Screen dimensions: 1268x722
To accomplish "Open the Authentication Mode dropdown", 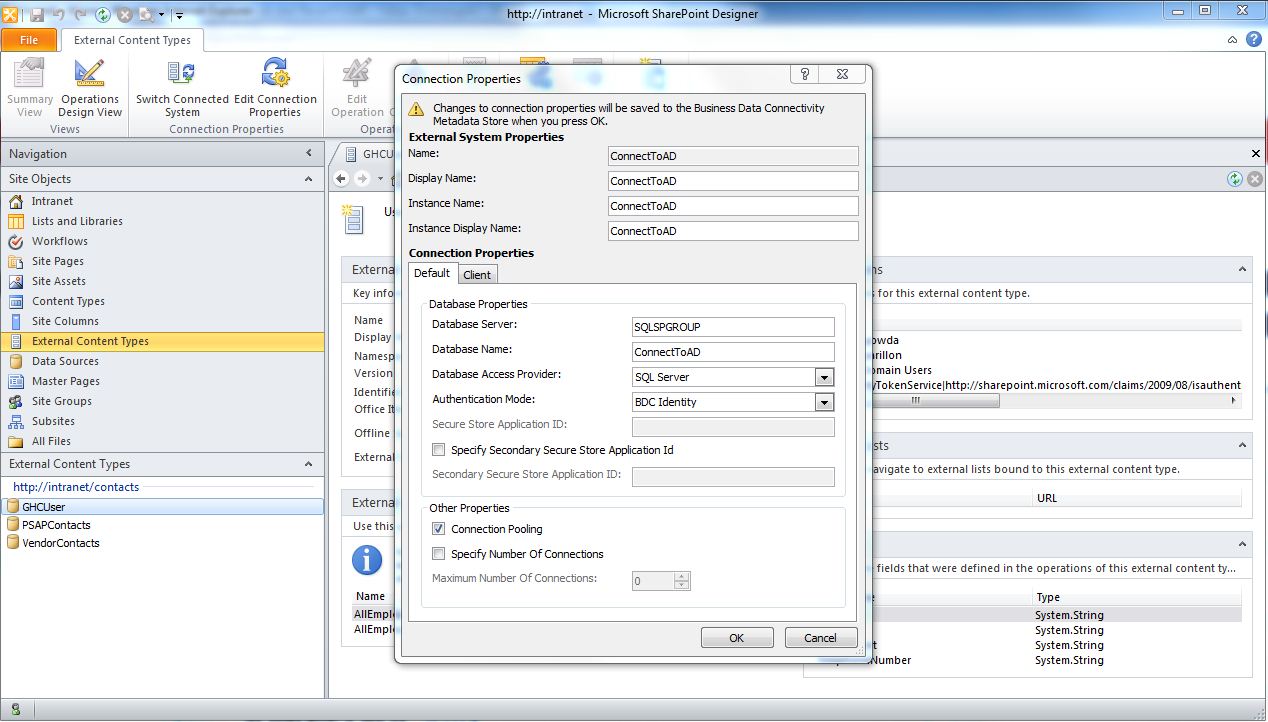I will [x=824, y=400].
